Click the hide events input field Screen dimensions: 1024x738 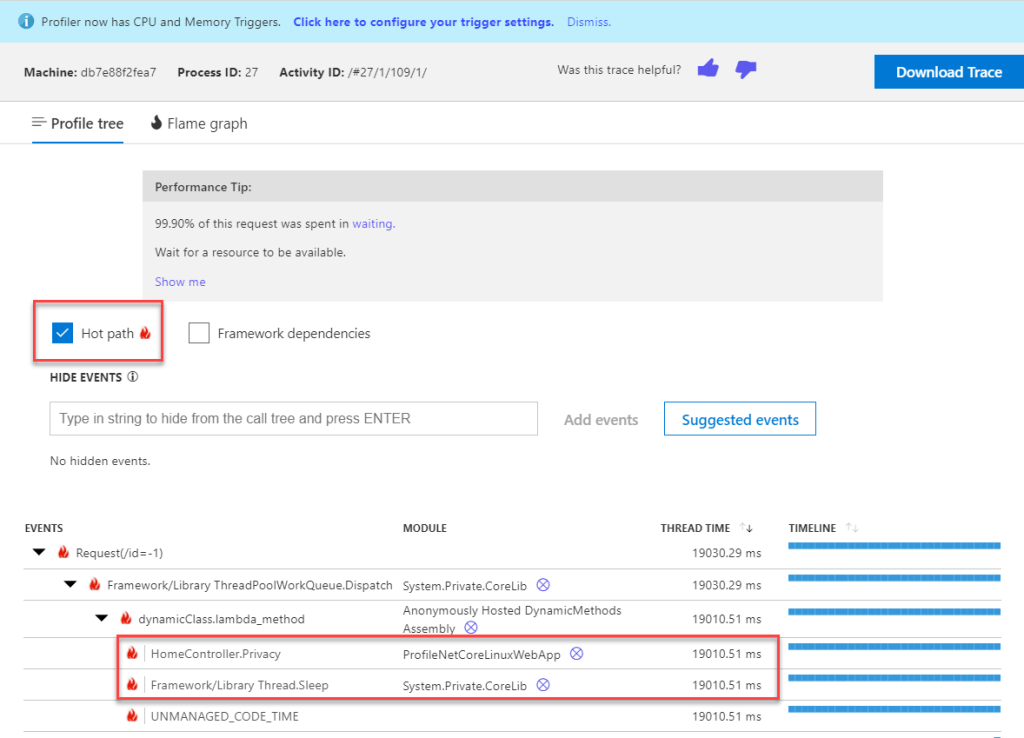pos(293,418)
